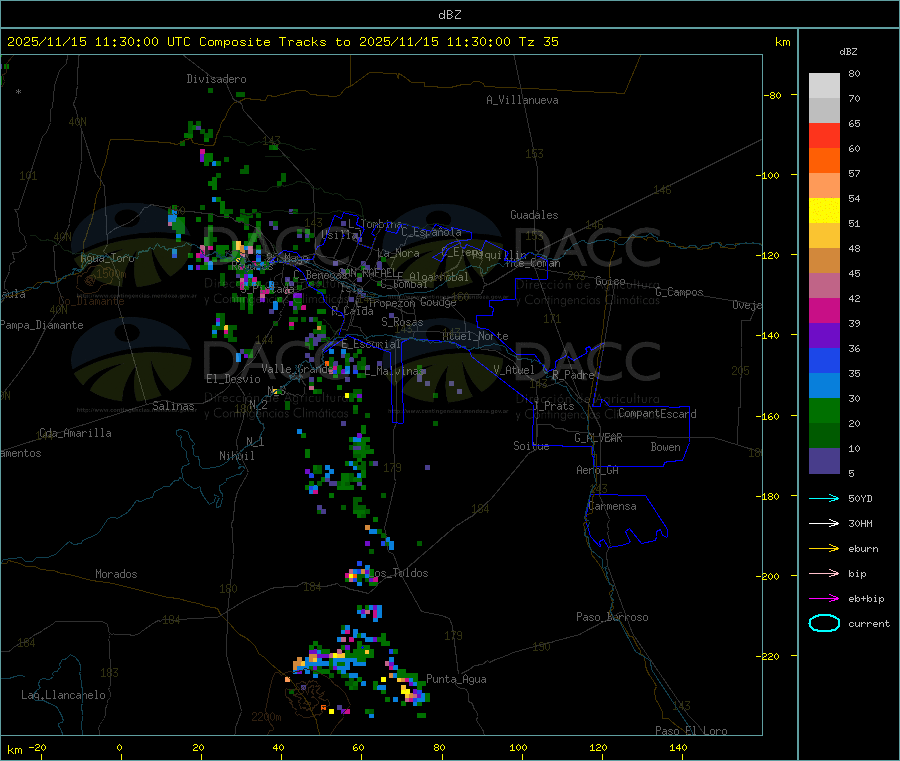Screen dimensions: 900x761
Task: Click the yellow eburn arrow legend icon
Action: pyautogui.click(x=824, y=548)
